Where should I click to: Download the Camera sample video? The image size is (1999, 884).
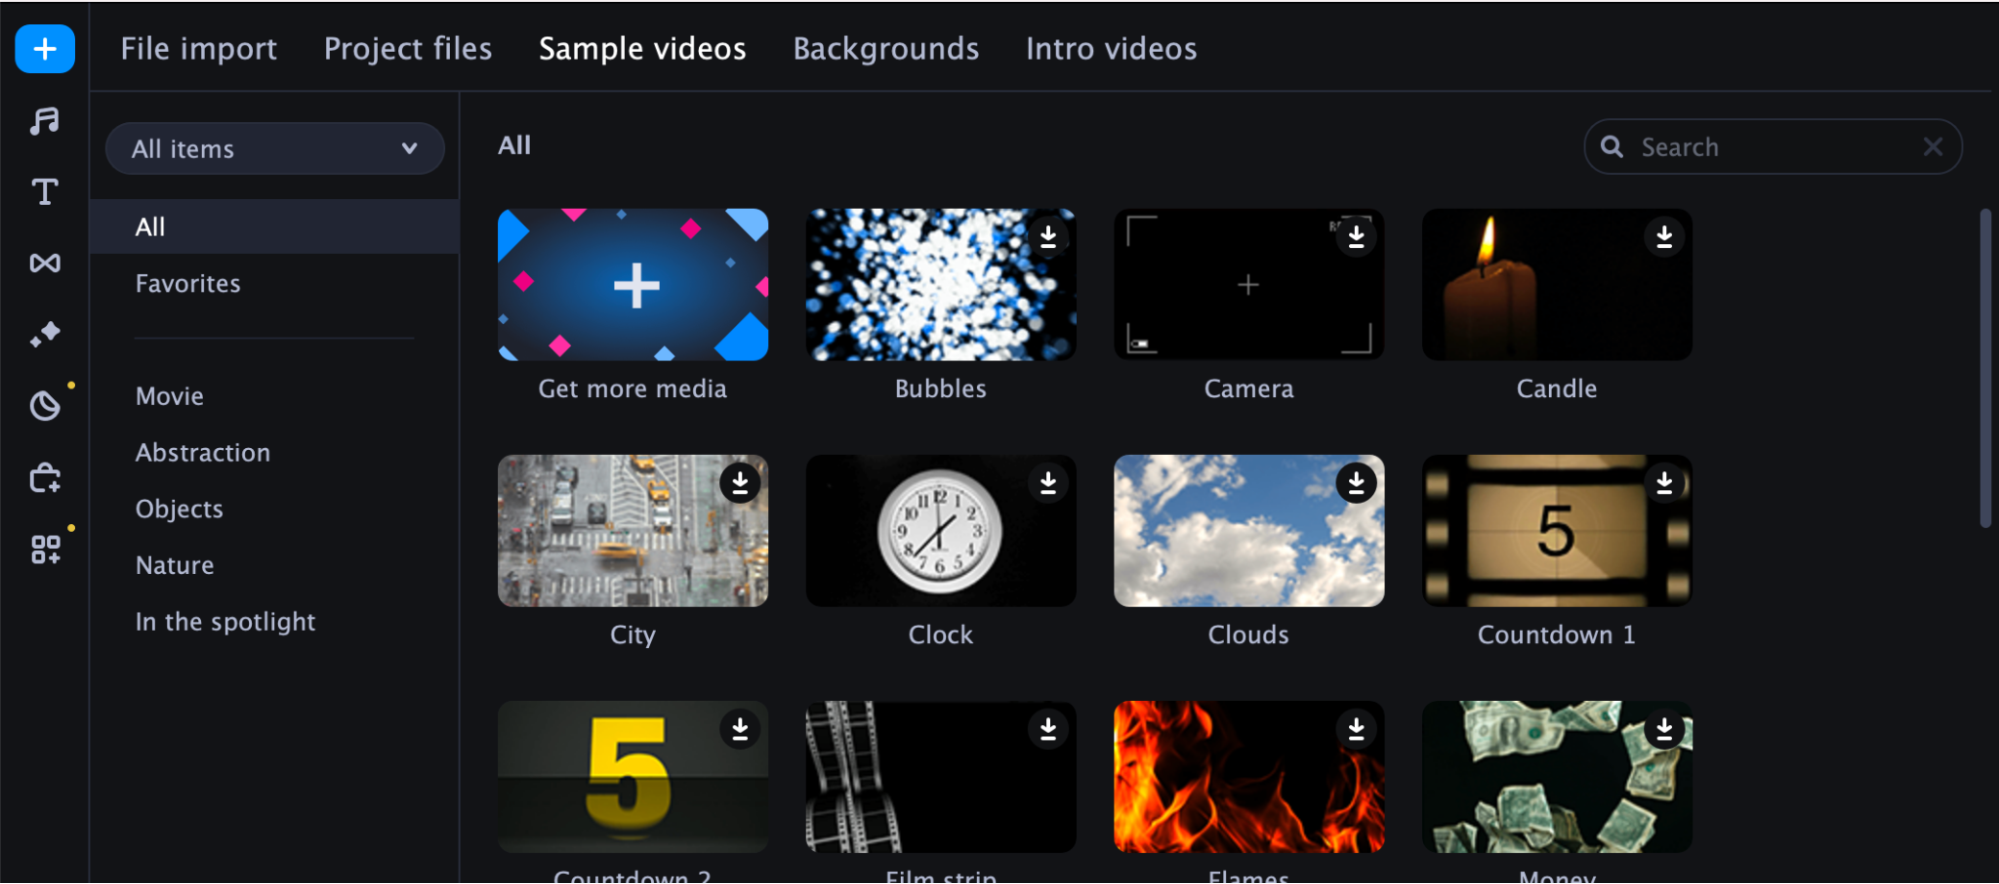tap(1356, 237)
